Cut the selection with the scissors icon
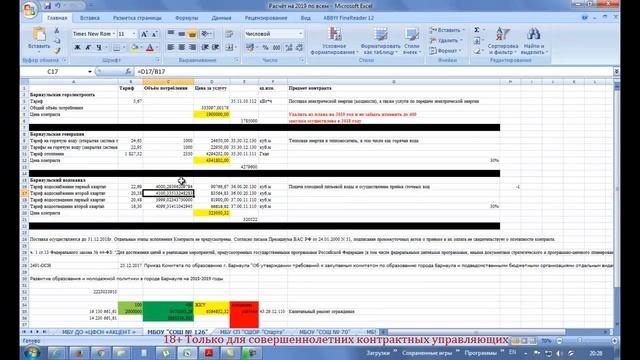 click(57, 31)
